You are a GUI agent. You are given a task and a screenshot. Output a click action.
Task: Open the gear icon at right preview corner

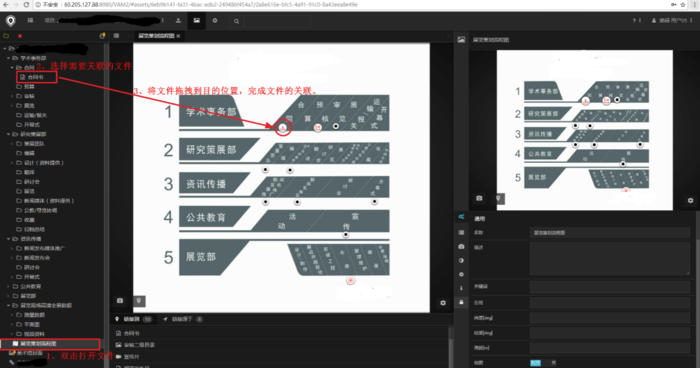[x=691, y=200]
